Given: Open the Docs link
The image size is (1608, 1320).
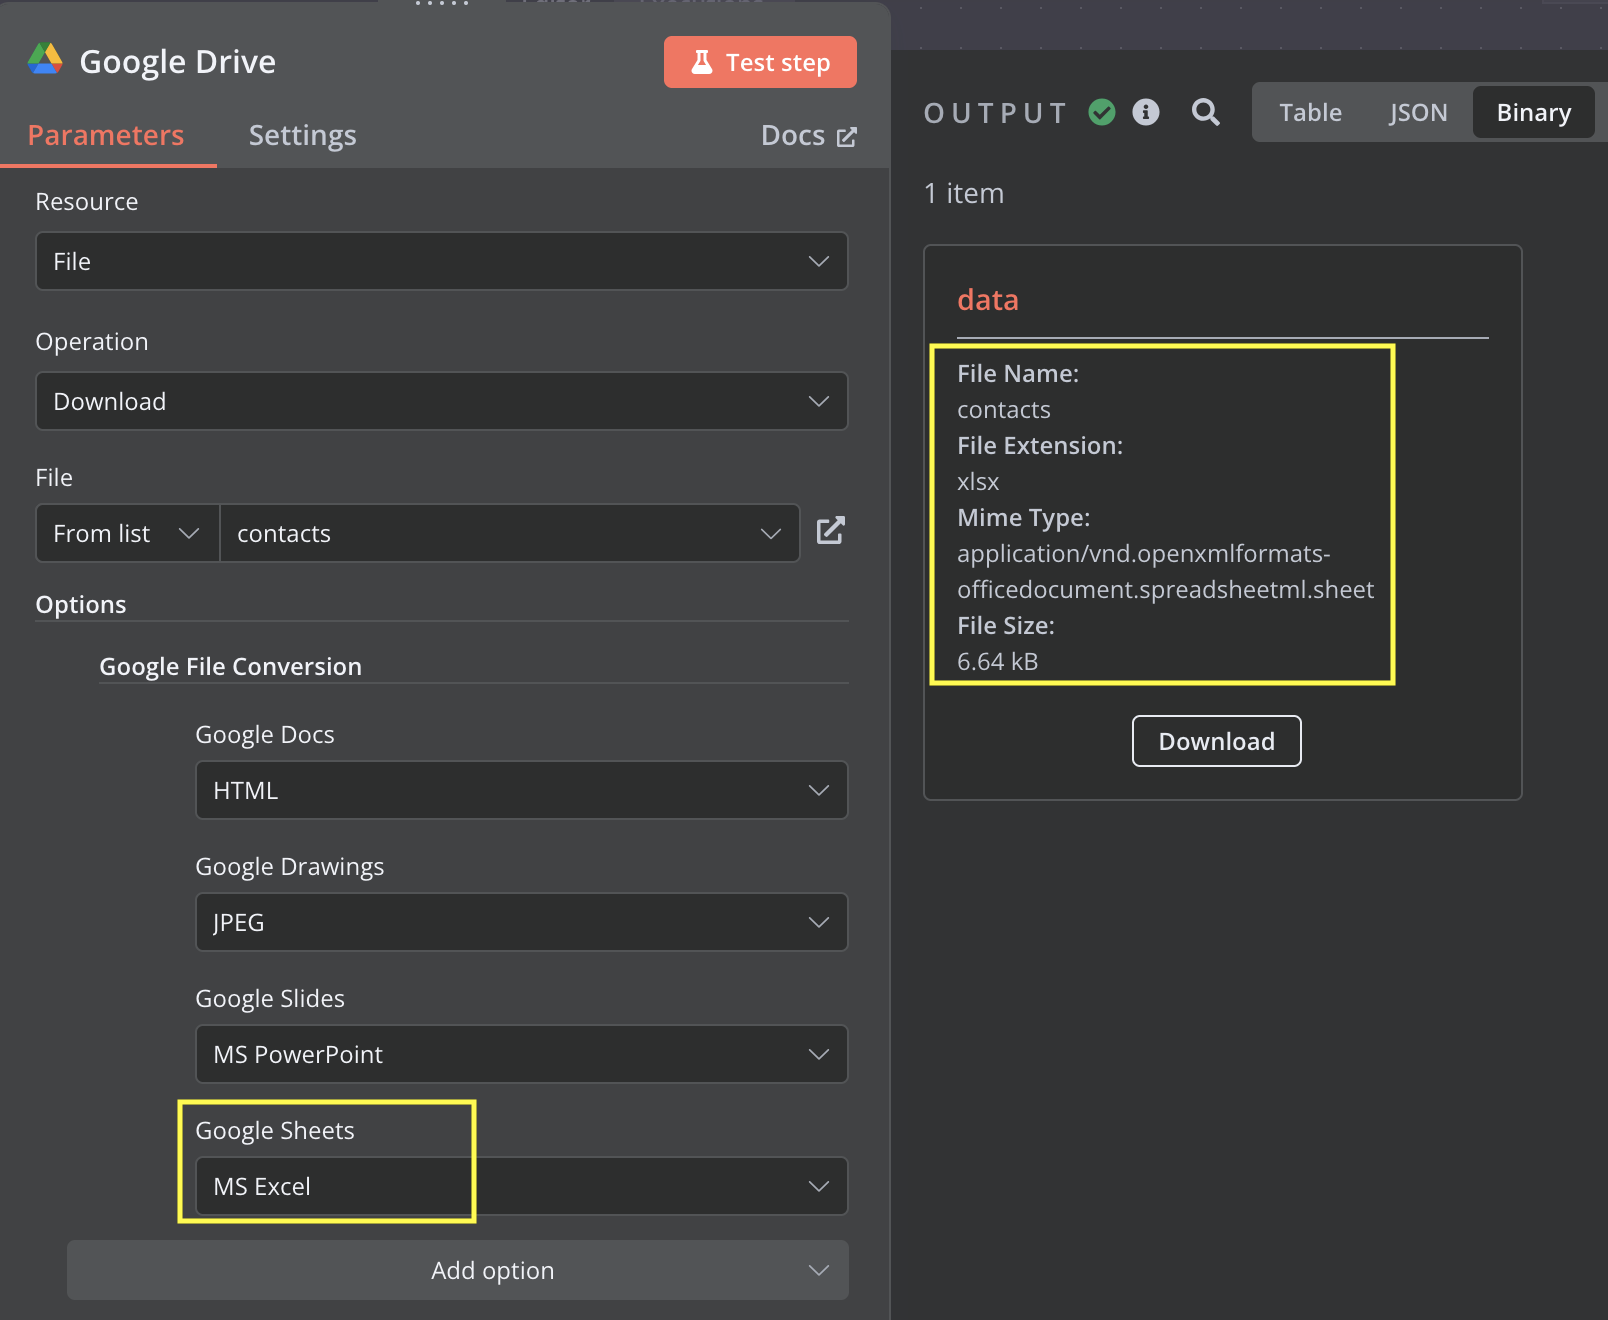Looking at the screenshot, I should [793, 135].
